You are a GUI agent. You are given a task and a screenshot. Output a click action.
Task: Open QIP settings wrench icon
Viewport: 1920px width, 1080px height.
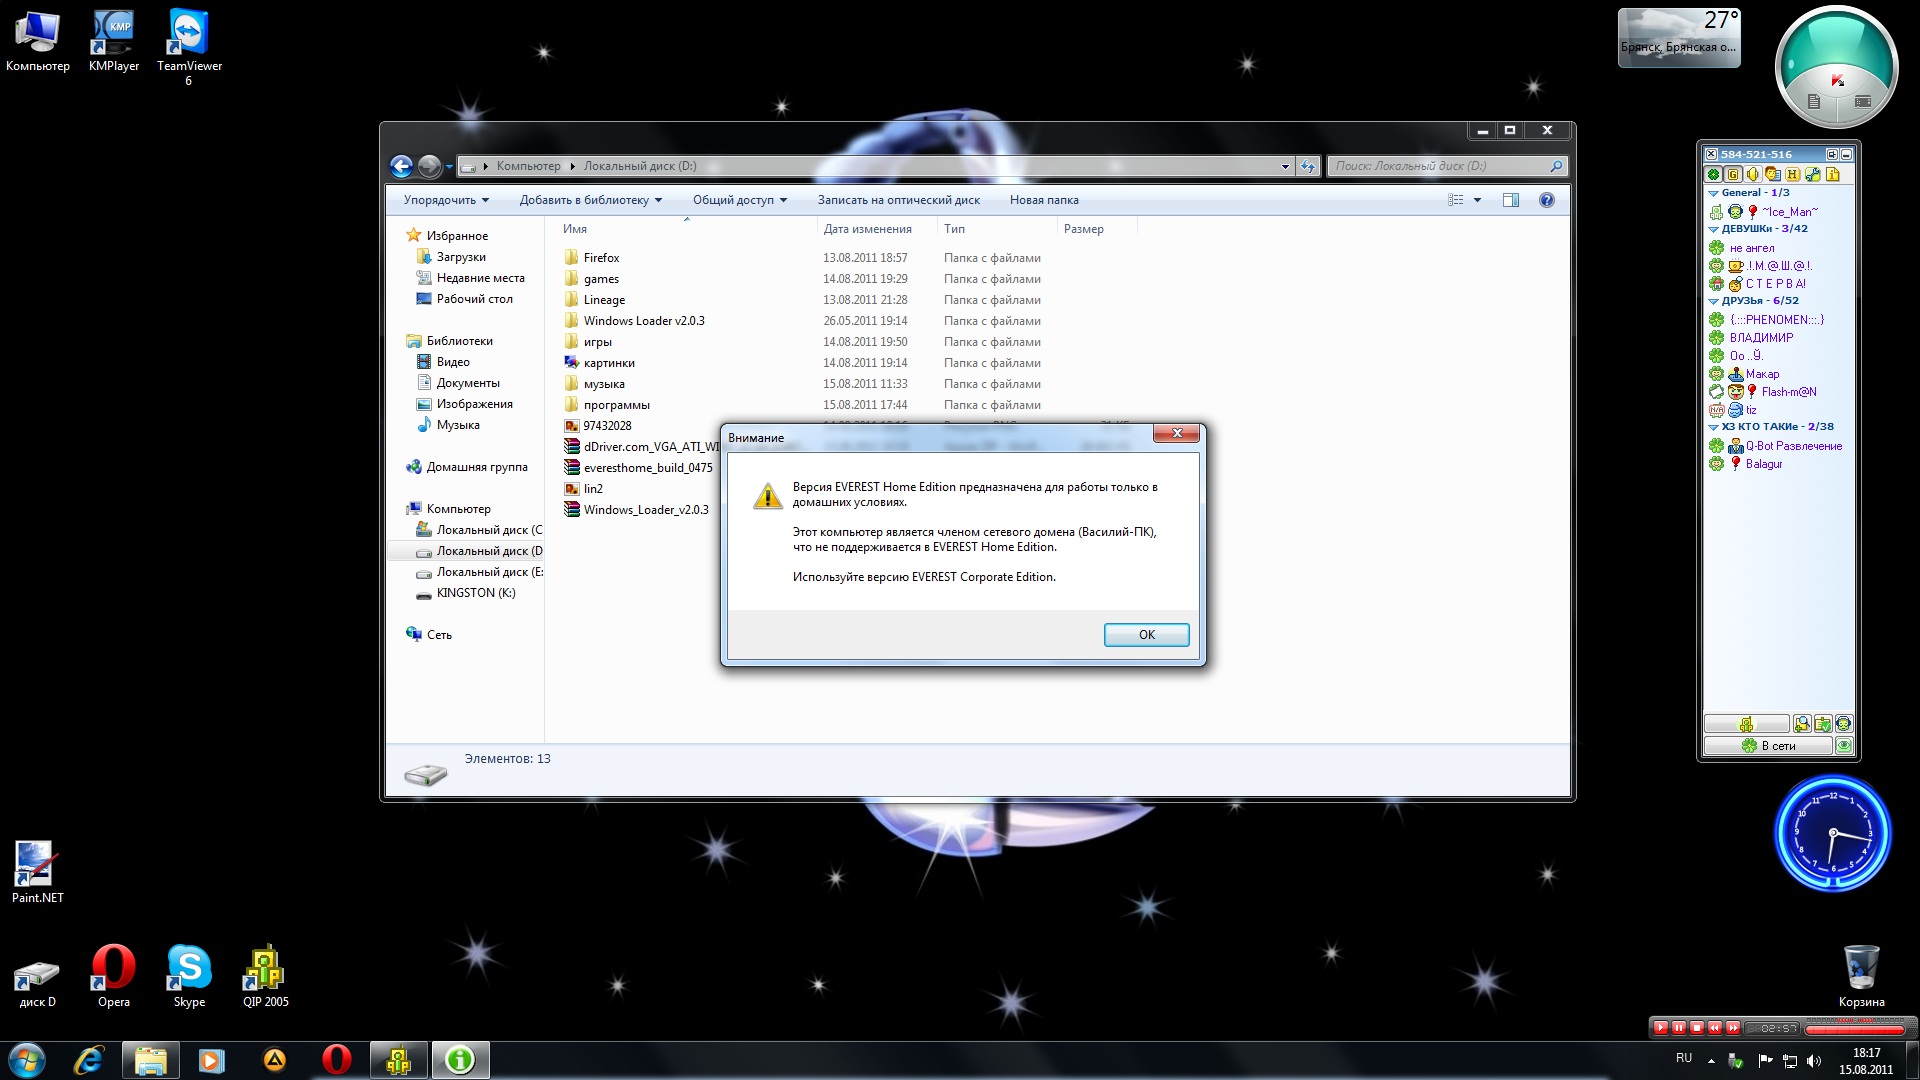click(x=1813, y=174)
